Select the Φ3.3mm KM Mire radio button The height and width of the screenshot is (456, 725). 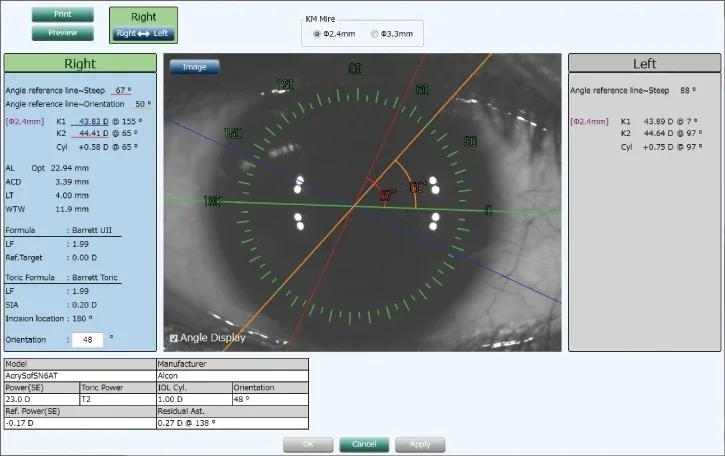(x=375, y=34)
